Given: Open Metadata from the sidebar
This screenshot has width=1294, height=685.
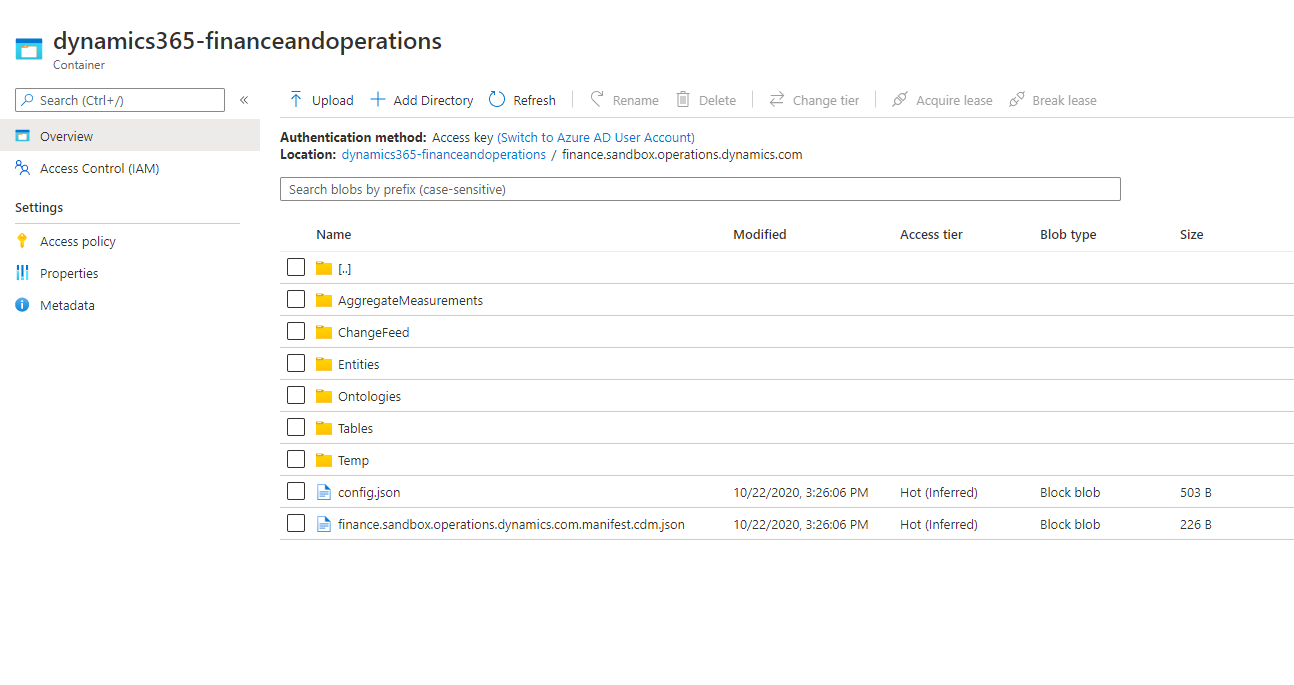Looking at the screenshot, I should click(x=22, y=304).
